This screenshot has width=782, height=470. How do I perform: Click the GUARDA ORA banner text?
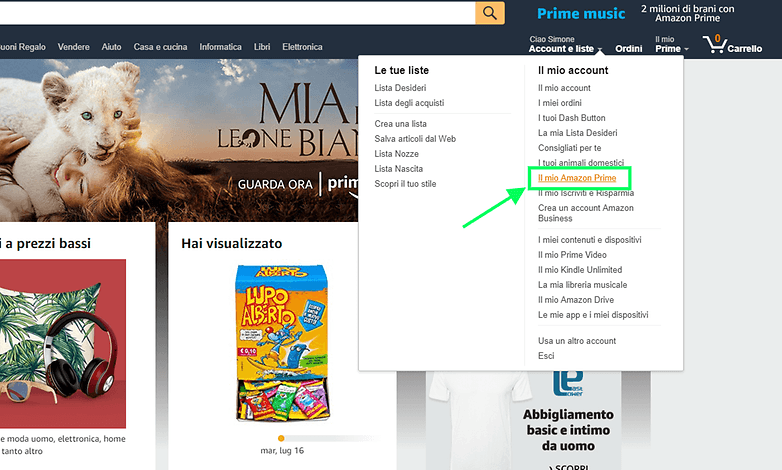click(x=275, y=184)
